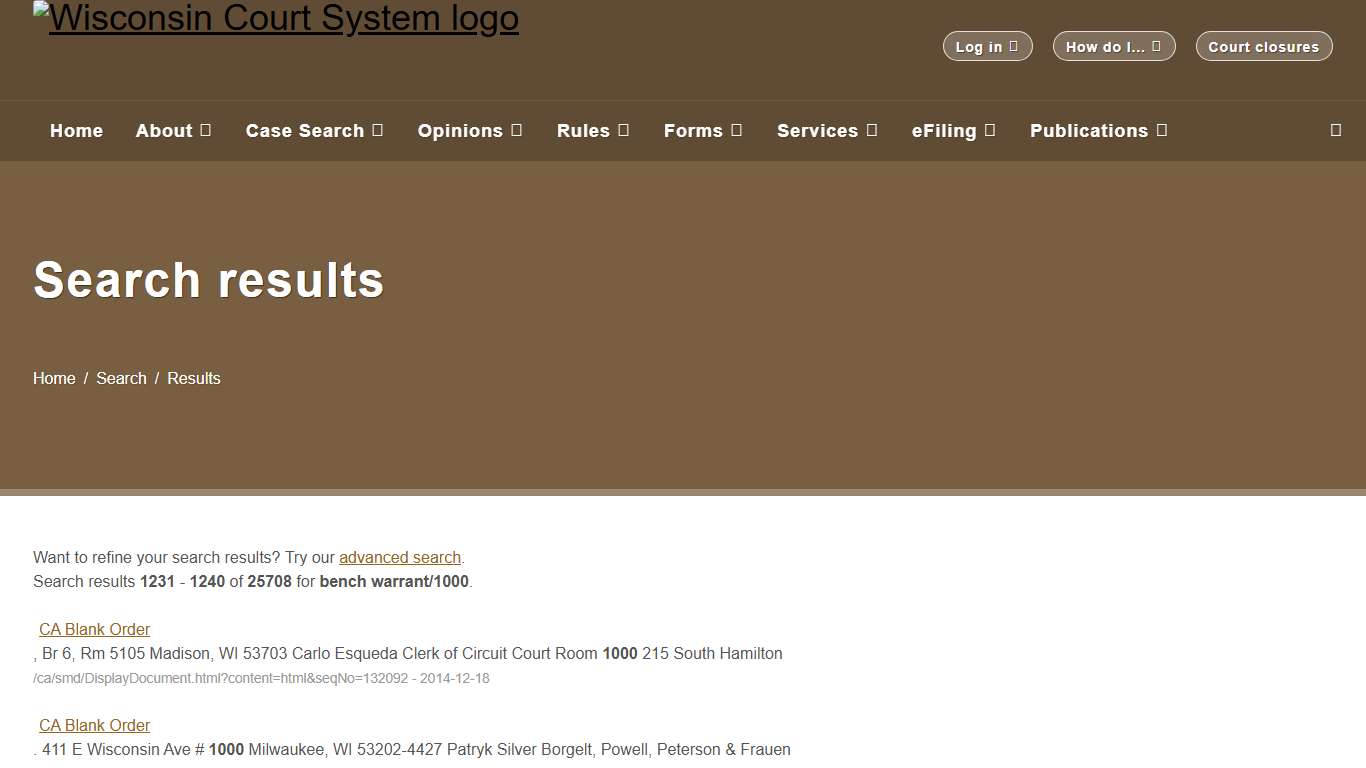Select the dropdown arrow on Opinions
Image resolution: width=1366 pixels, height=768 pixels.
[x=518, y=130]
